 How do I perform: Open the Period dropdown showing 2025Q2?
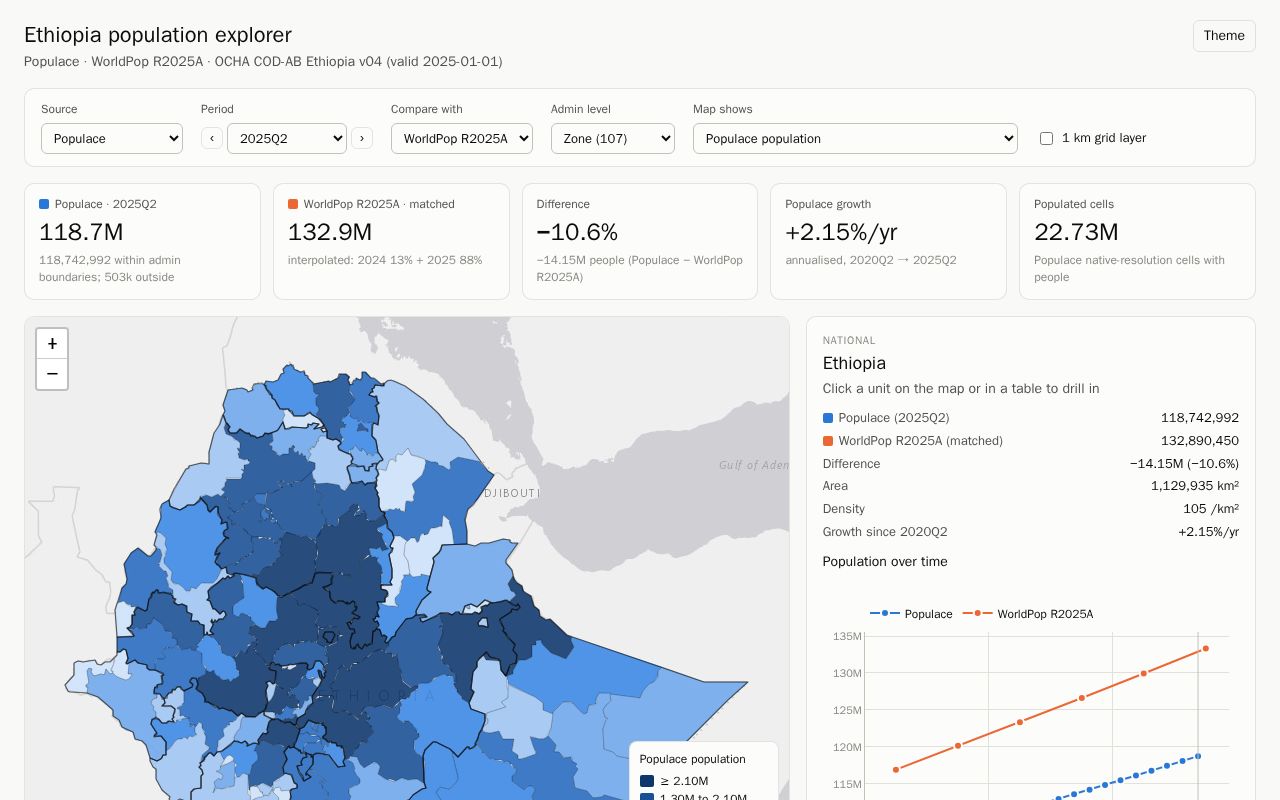coord(287,138)
